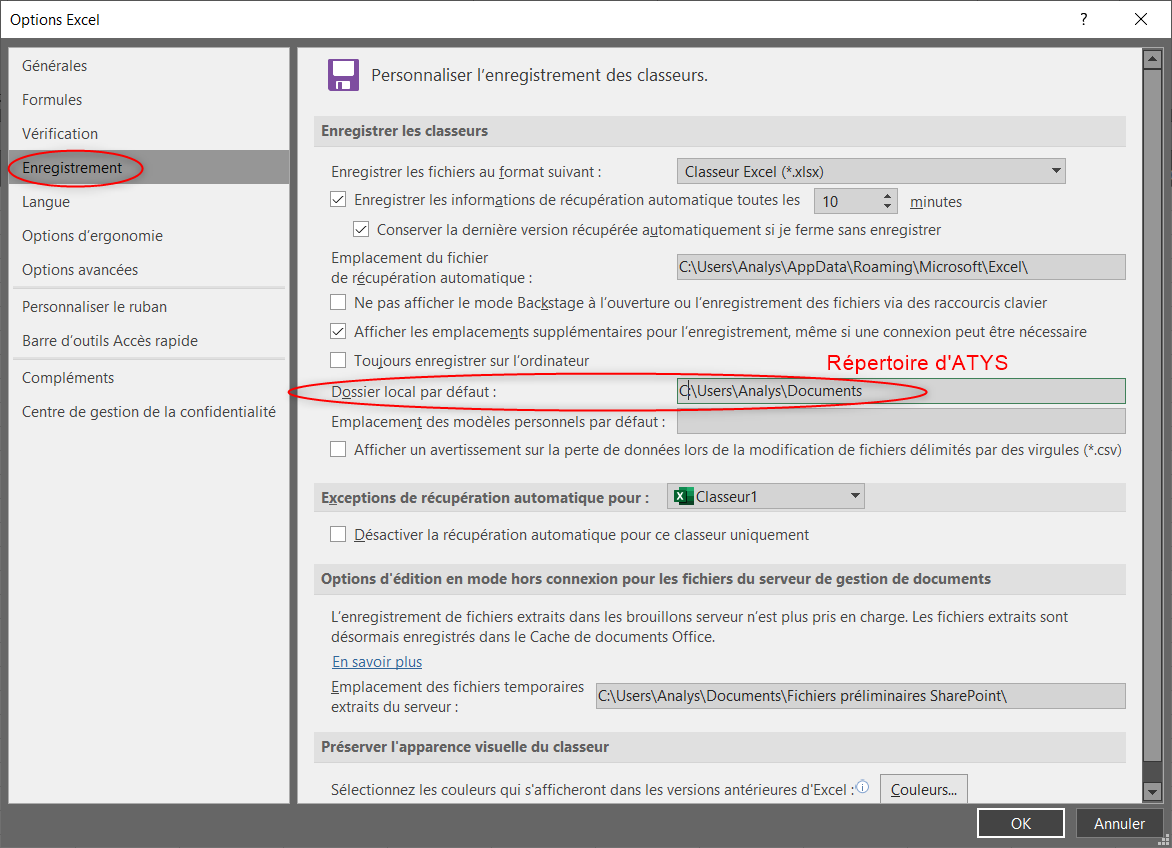Toggle 'Ne pas afficher le mode Backstage' checkbox

338,302
